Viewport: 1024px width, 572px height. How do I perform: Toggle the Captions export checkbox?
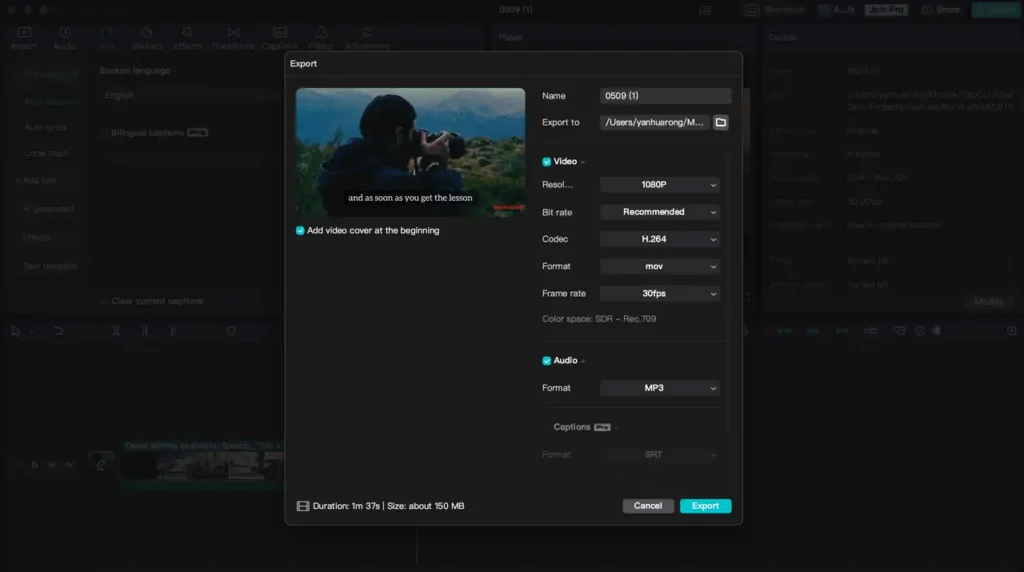tap(547, 427)
